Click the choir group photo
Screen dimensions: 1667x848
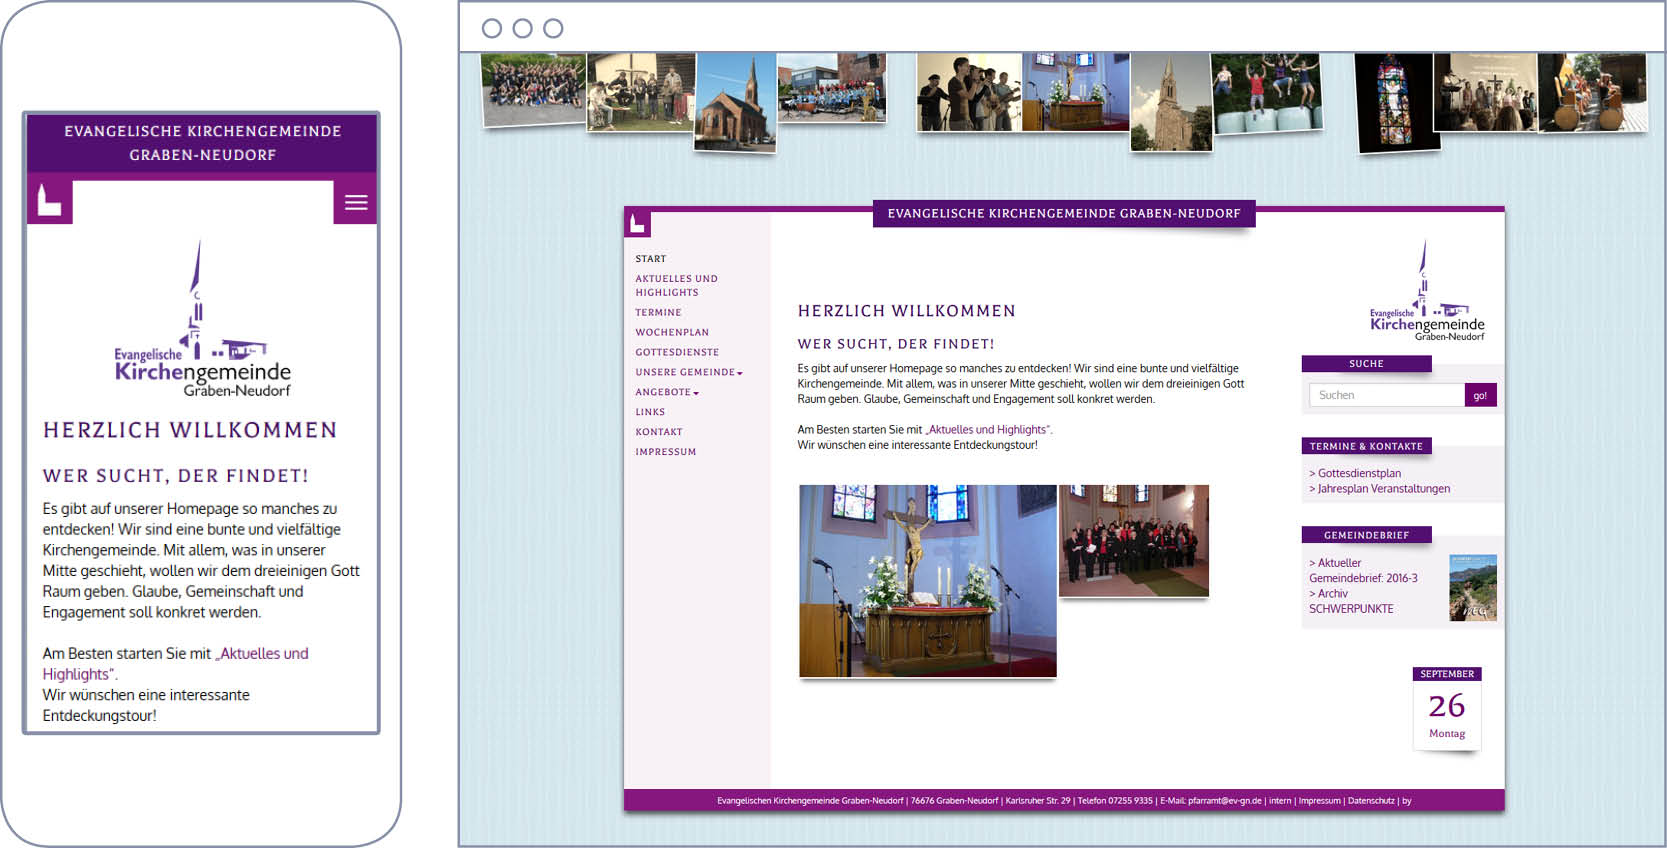point(1134,541)
